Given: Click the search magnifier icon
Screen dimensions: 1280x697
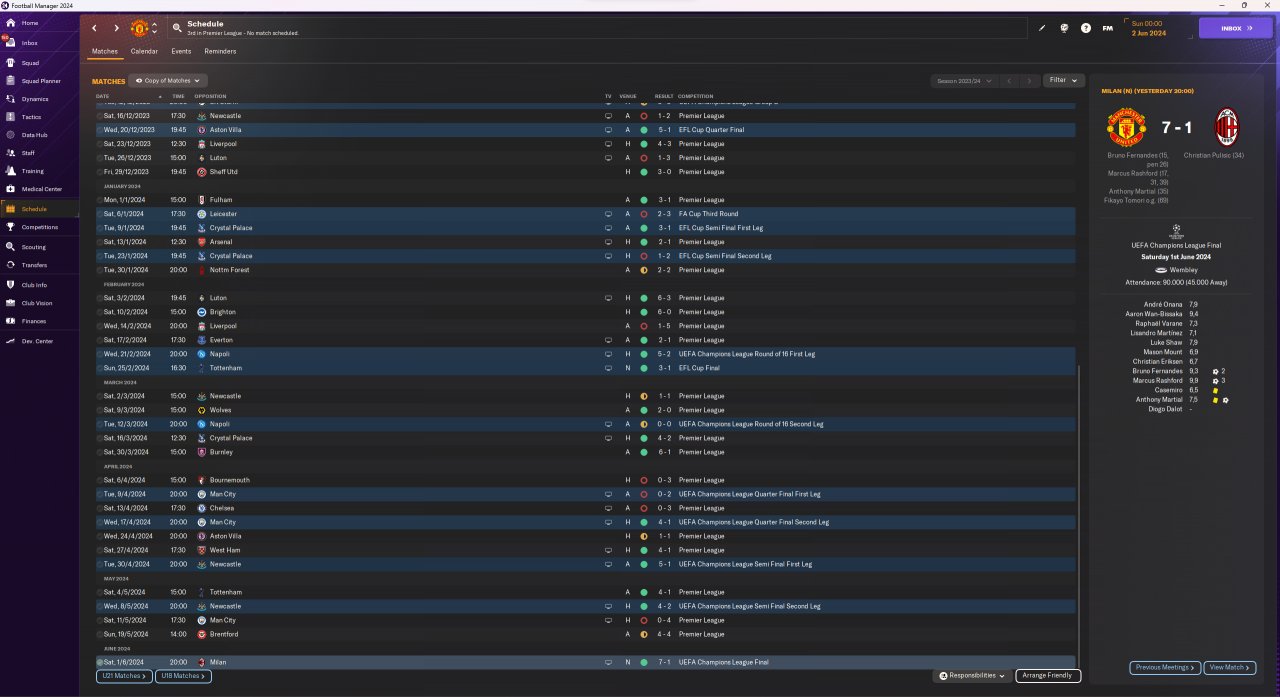Looking at the screenshot, I should 177,28.
